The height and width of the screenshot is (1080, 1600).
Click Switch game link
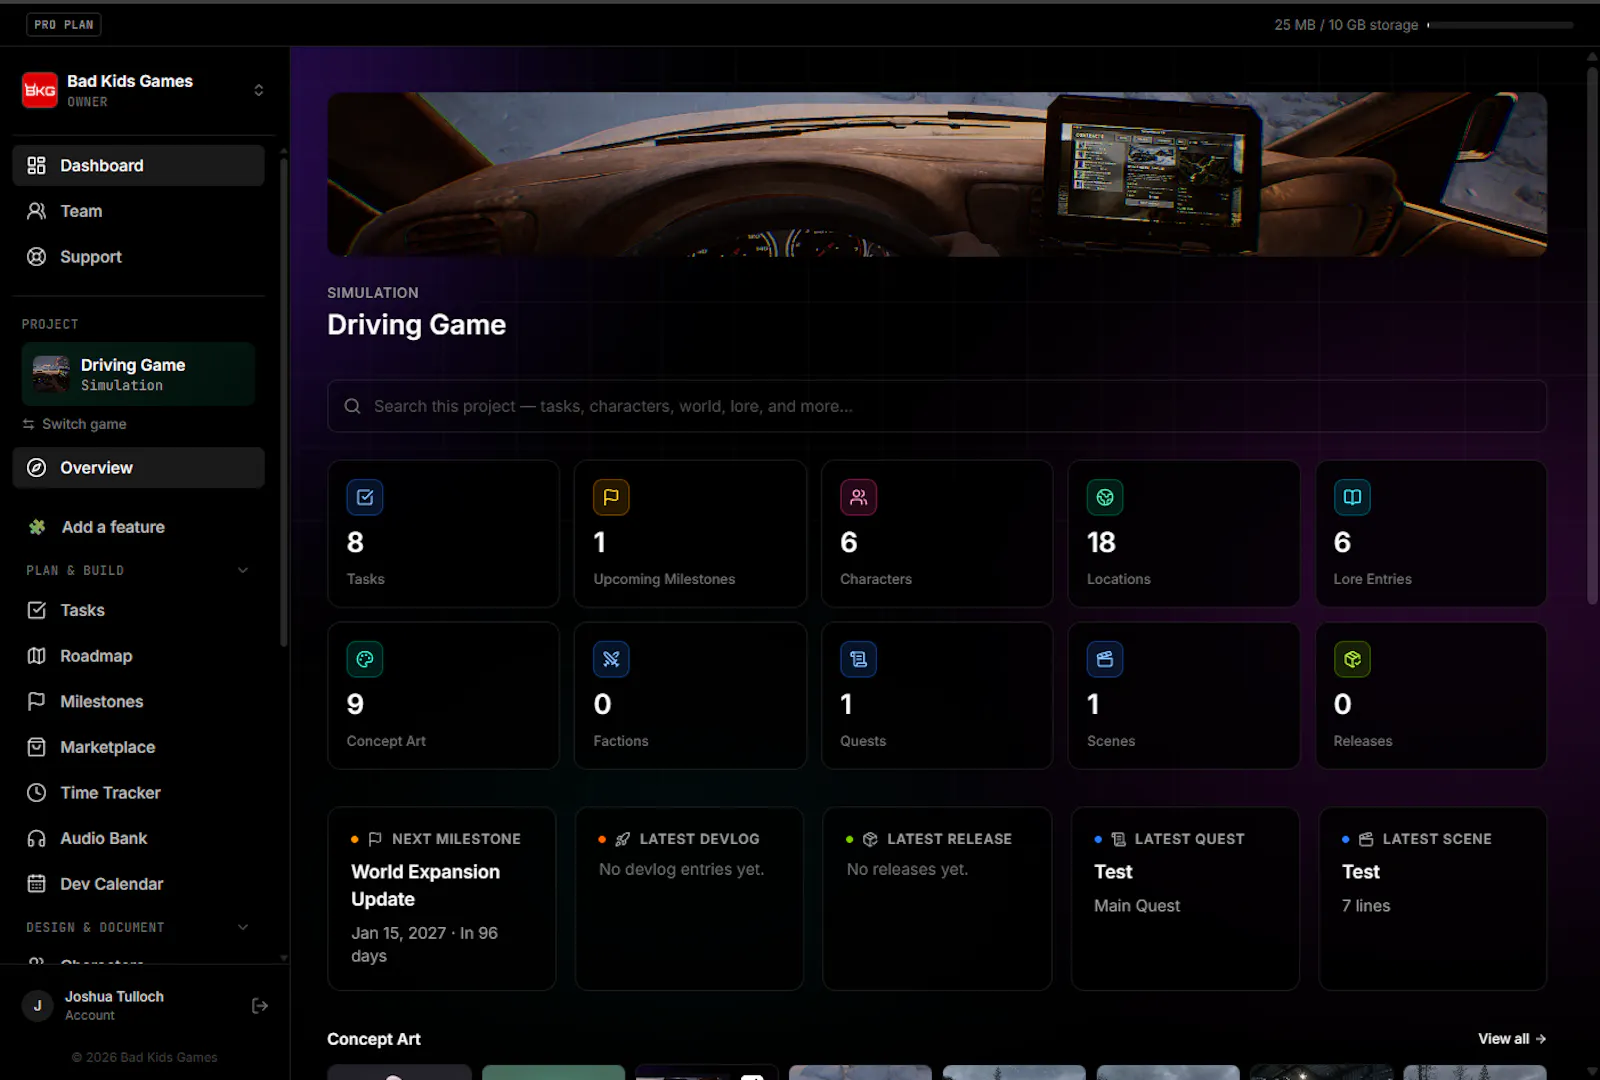click(75, 424)
